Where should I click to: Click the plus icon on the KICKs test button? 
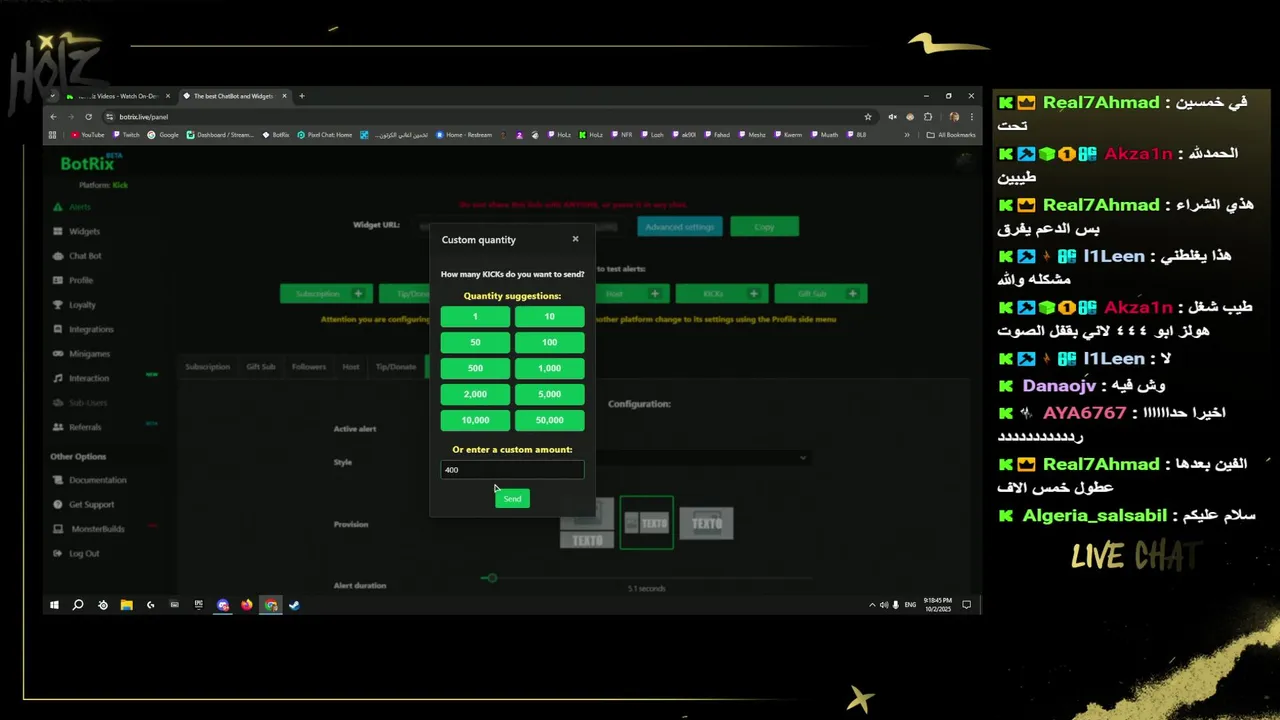[754, 294]
